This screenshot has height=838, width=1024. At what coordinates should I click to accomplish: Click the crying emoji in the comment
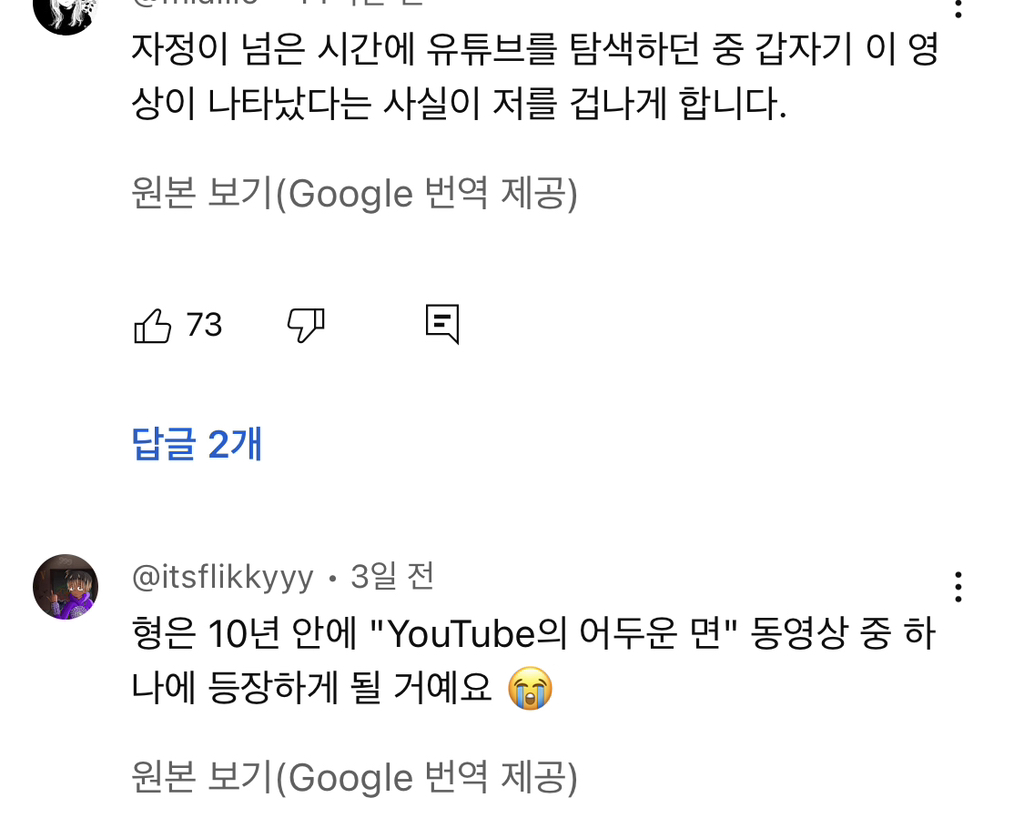(x=530, y=689)
